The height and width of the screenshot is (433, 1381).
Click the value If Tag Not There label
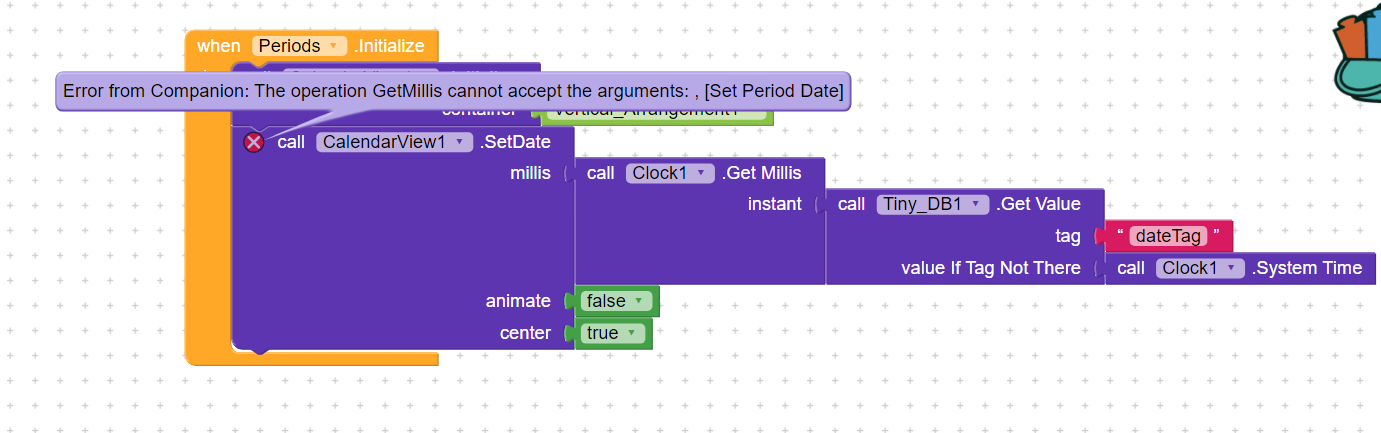[990, 268]
